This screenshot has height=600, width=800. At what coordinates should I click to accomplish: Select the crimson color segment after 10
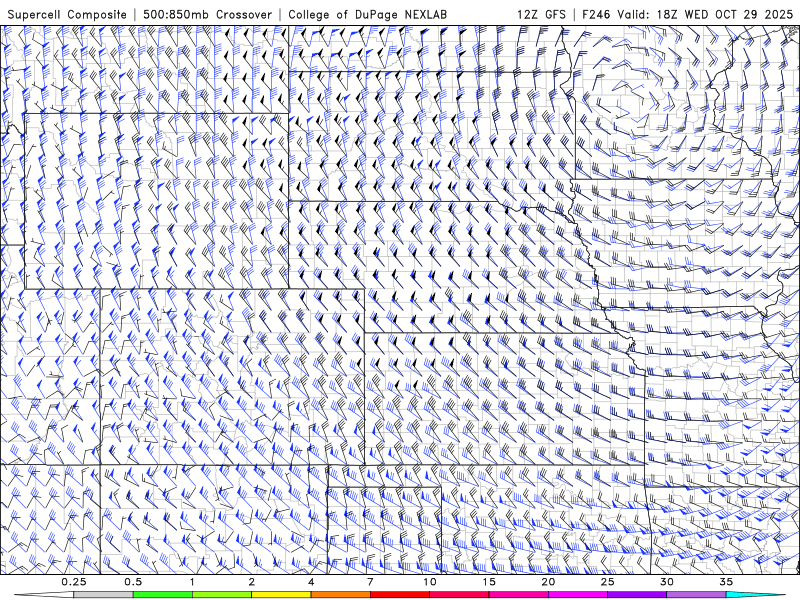459,595
